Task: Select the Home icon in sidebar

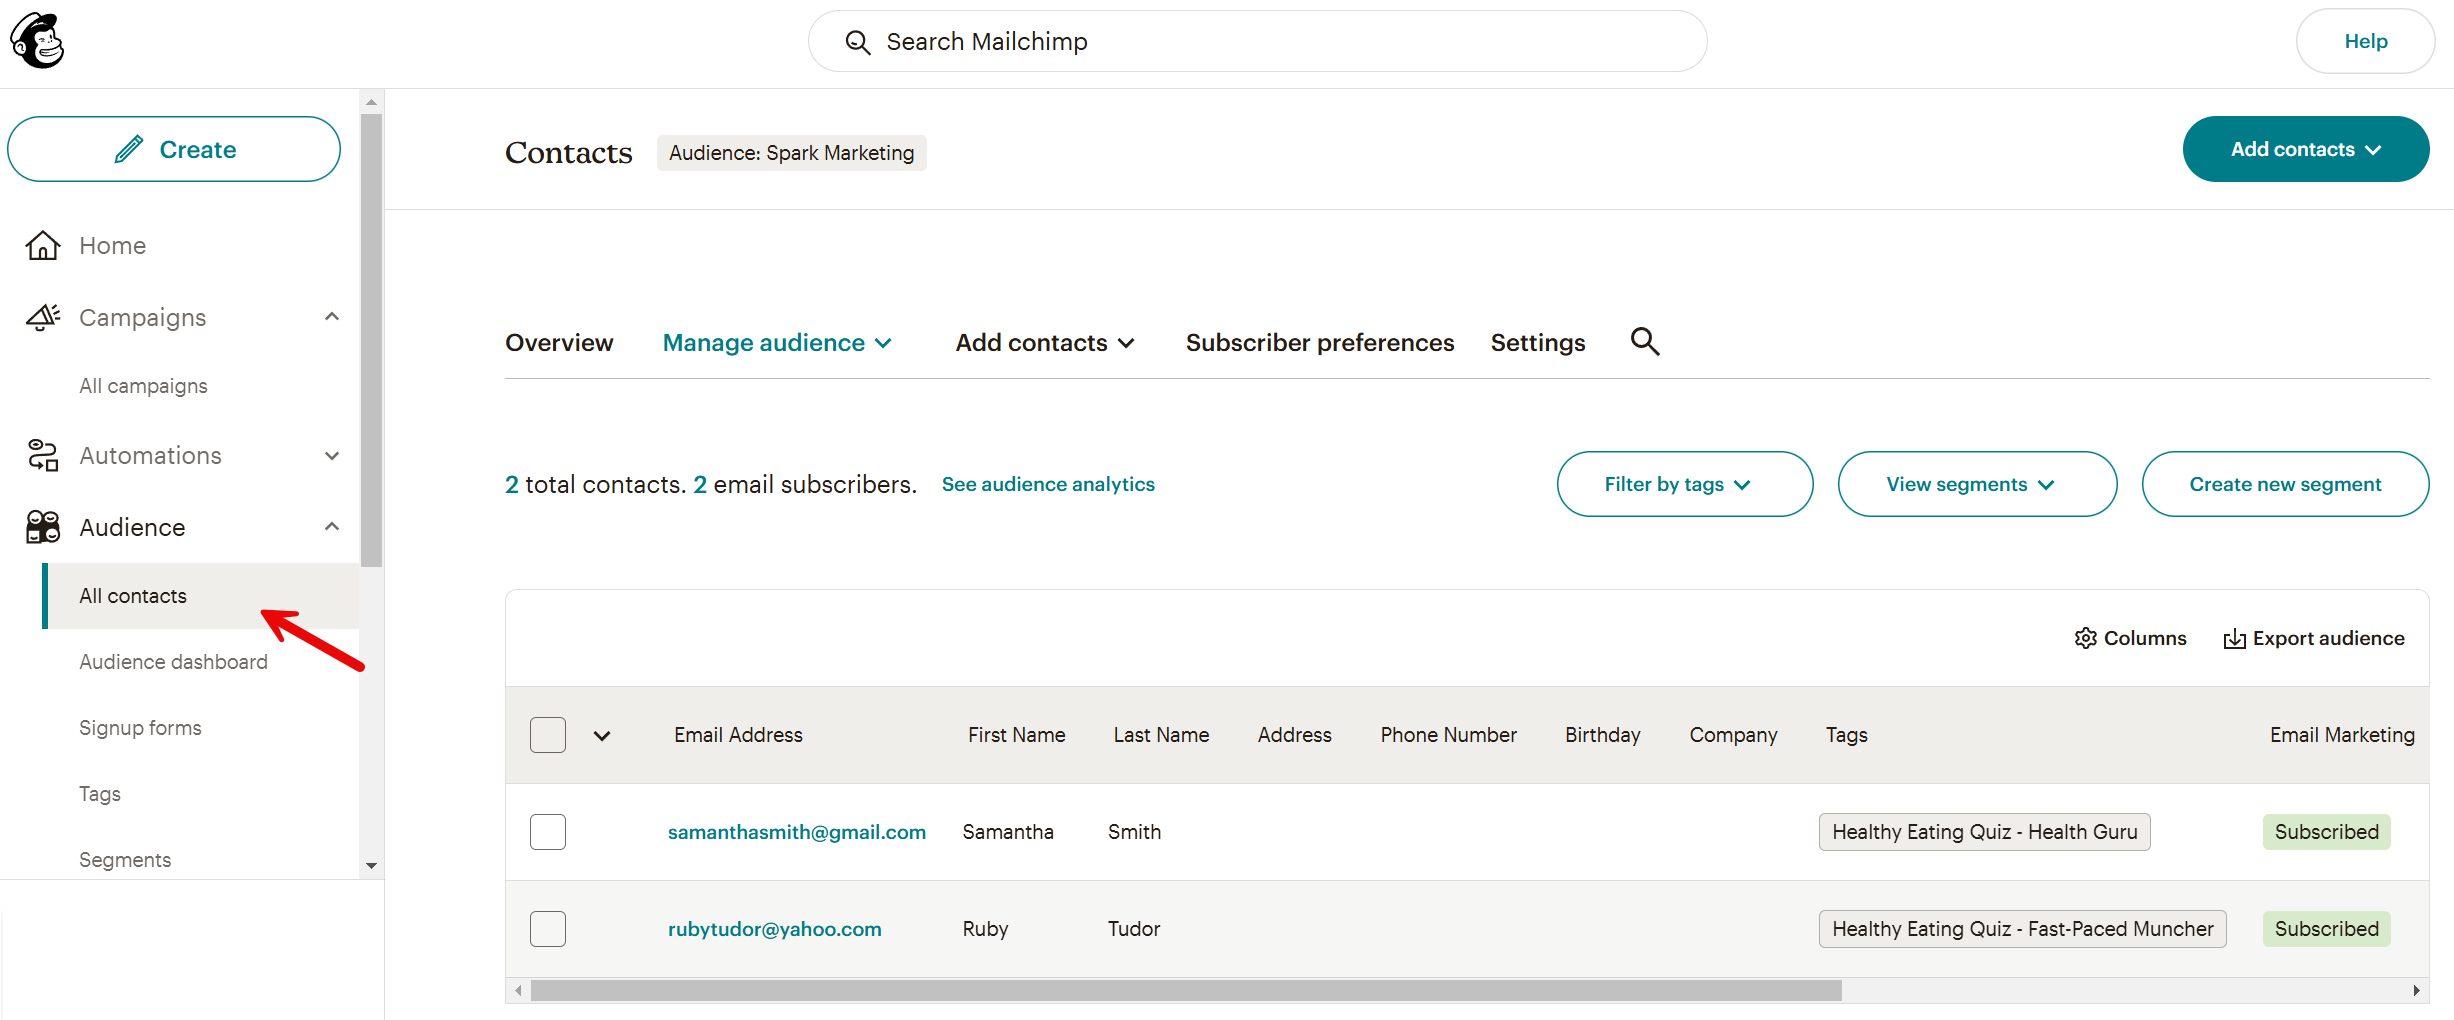Action: pyautogui.click(x=42, y=245)
